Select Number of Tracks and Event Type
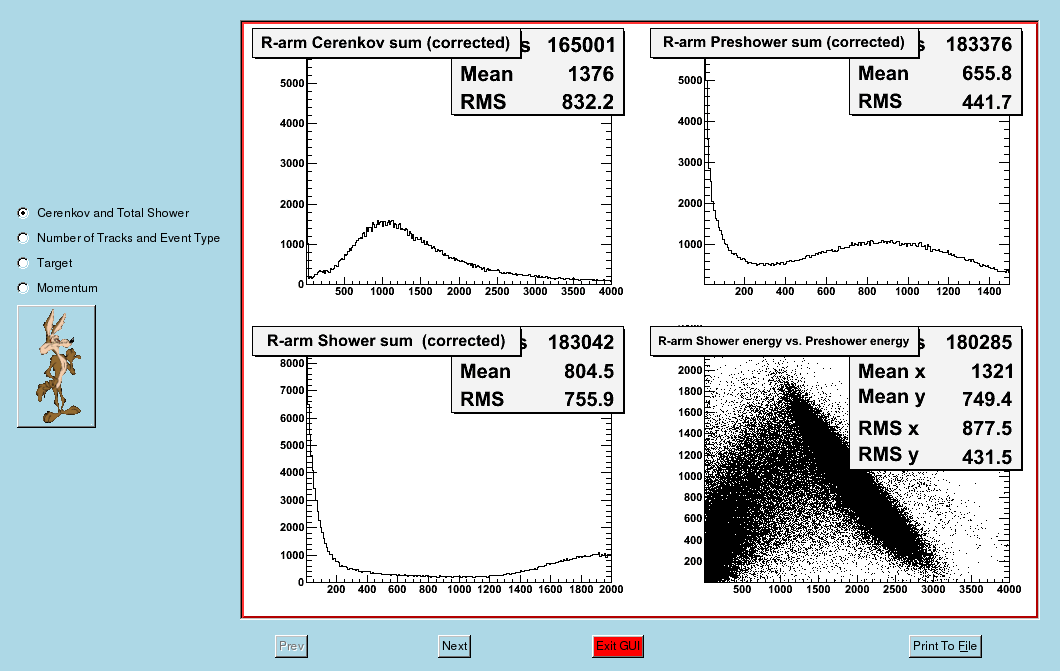The image size is (1060, 671). click(23, 238)
